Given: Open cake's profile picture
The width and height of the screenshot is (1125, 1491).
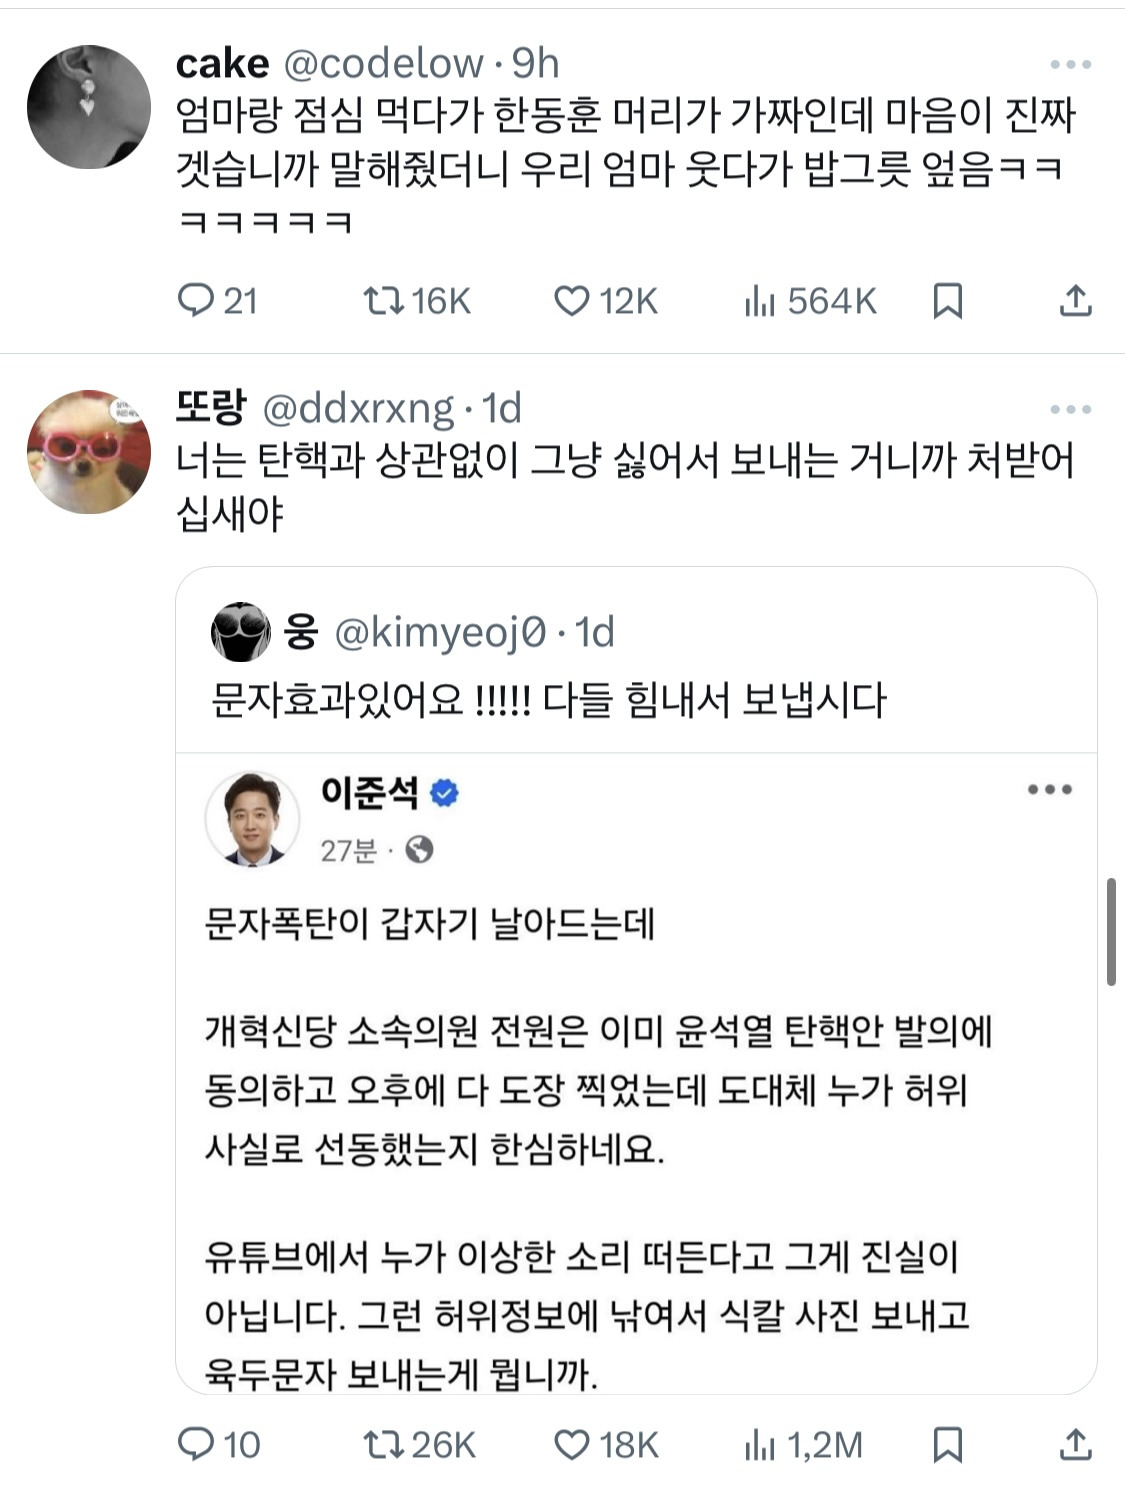Looking at the screenshot, I should [x=88, y=106].
